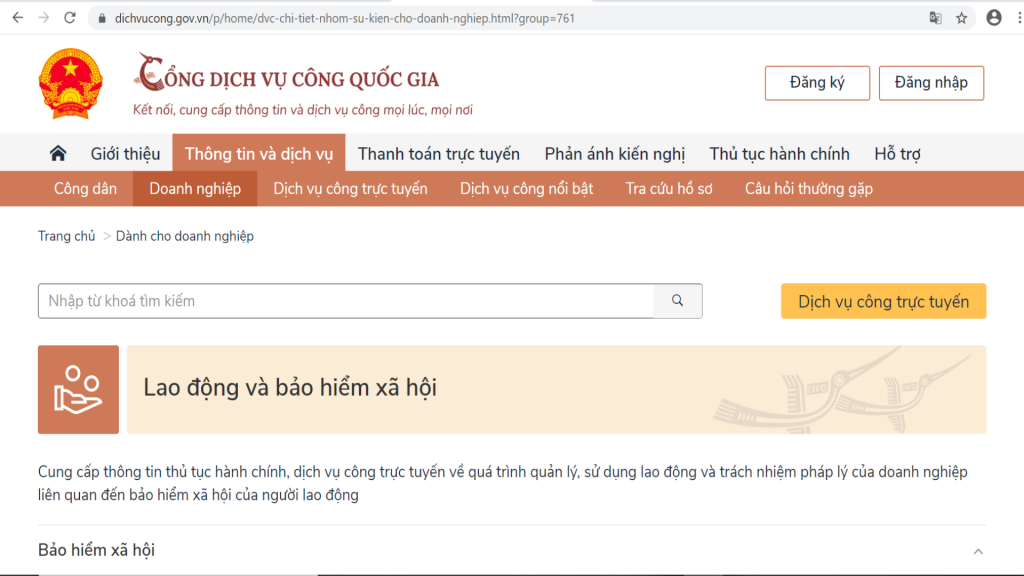Click the Đăng nhập button
1024x576 pixels.
click(931, 83)
